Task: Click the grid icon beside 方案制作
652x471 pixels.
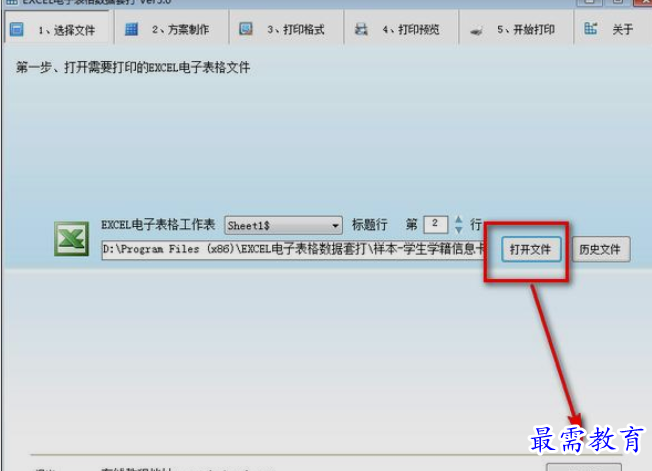Action: (131, 29)
